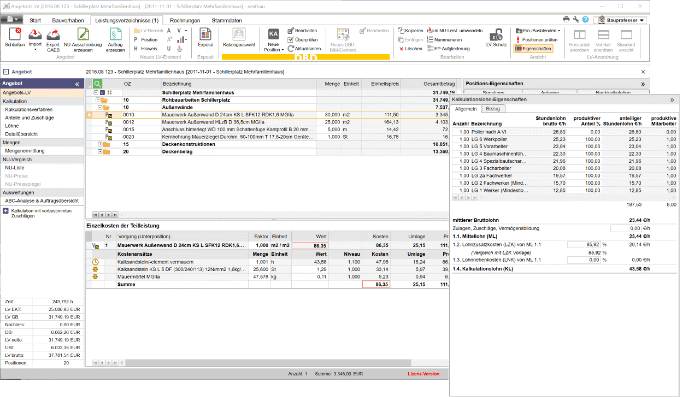This screenshot has height=397, width=680.
Task: Open Anteile und Zuschläge in sidebar
Action: tap(29, 118)
